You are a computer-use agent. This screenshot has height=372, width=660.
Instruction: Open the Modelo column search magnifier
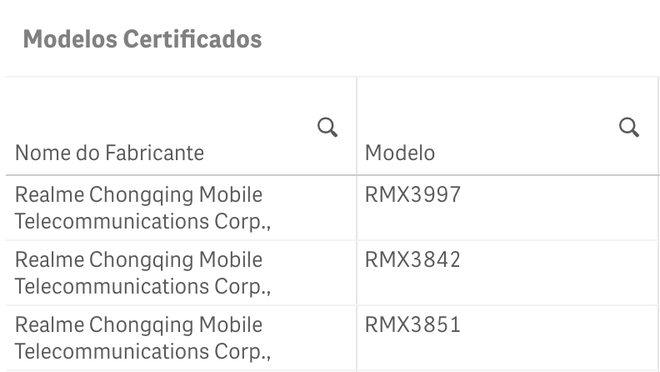629,127
